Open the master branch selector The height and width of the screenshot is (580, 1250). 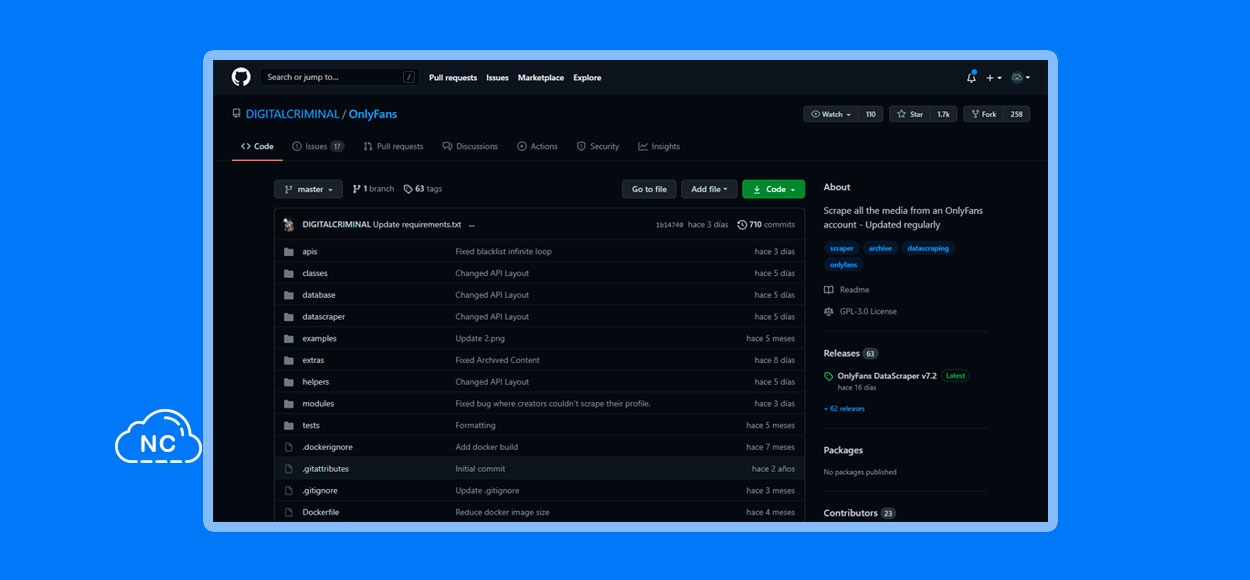308,189
